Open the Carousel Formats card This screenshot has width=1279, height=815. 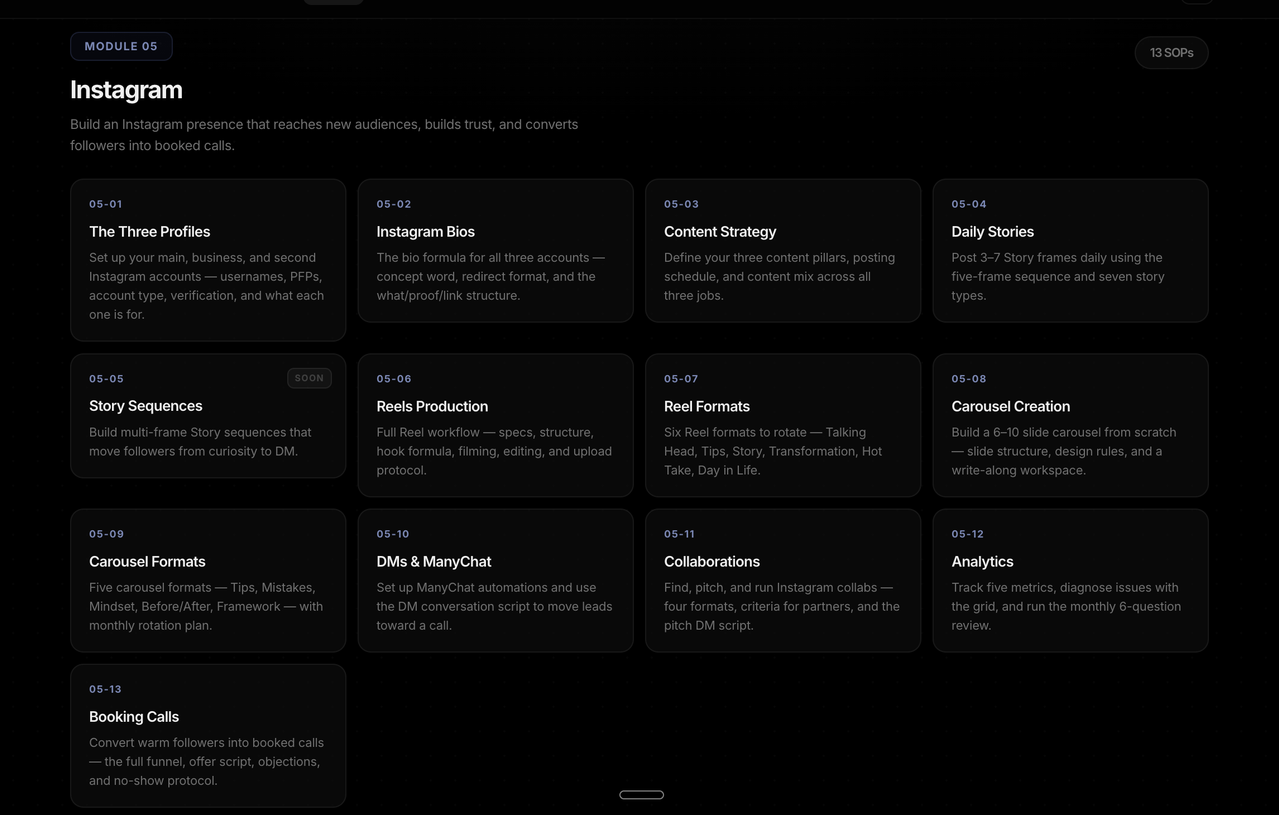tap(208, 581)
